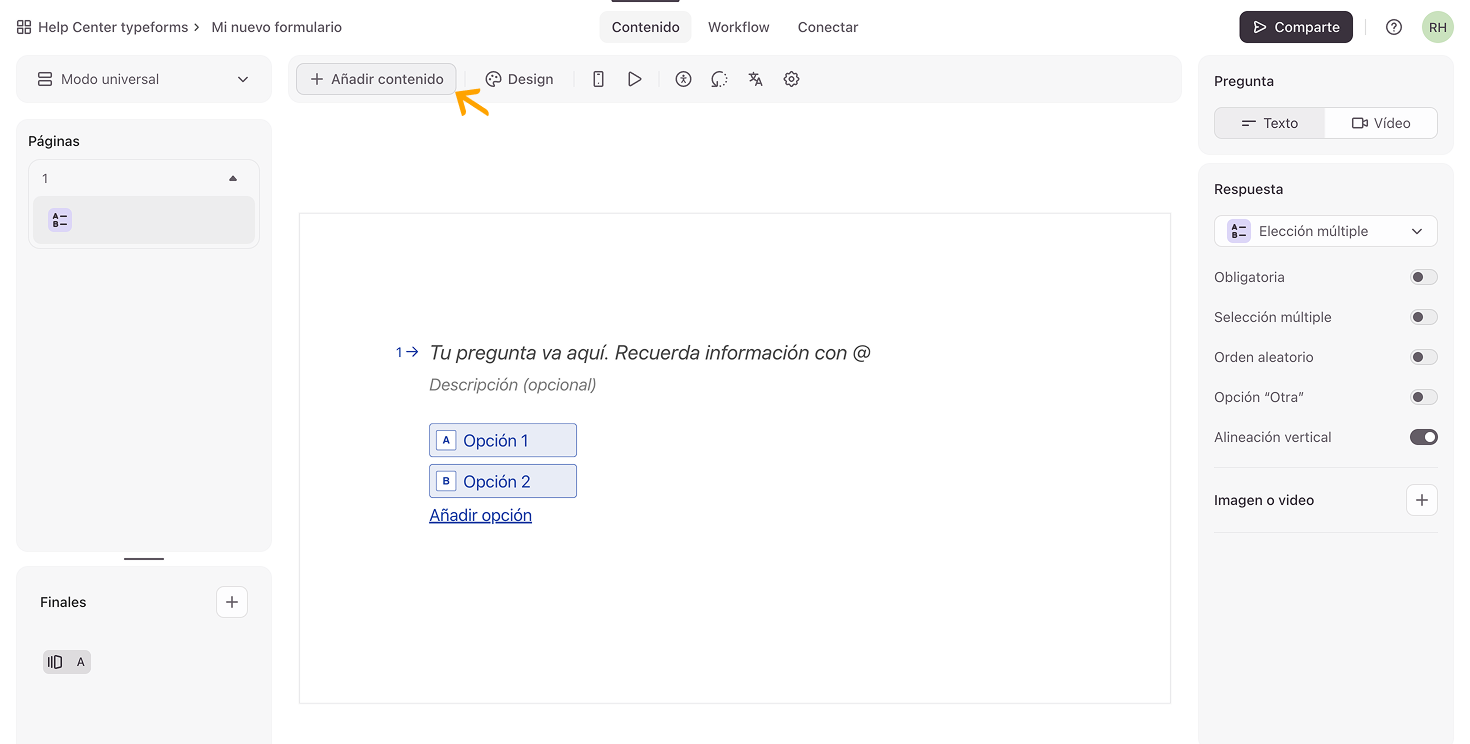This screenshot has height=744, width=1470.
Task: Switch to Contenido tab
Action: point(646,27)
